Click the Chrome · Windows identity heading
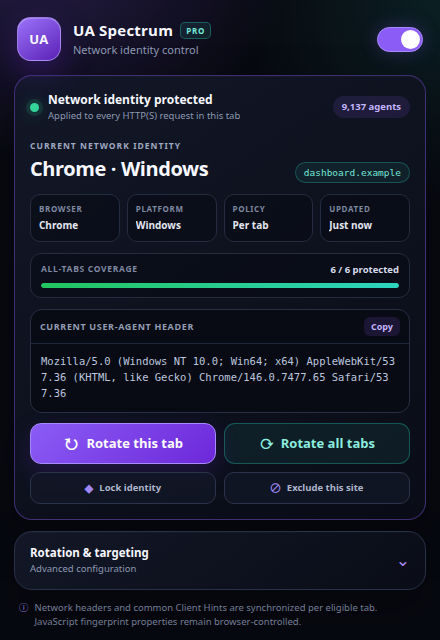 pyautogui.click(x=119, y=169)
